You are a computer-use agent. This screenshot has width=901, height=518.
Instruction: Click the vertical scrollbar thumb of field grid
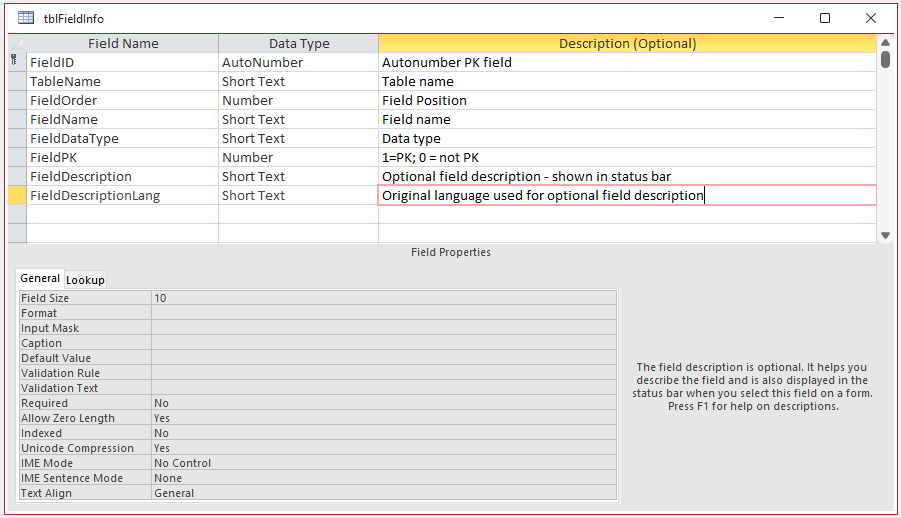885,60
